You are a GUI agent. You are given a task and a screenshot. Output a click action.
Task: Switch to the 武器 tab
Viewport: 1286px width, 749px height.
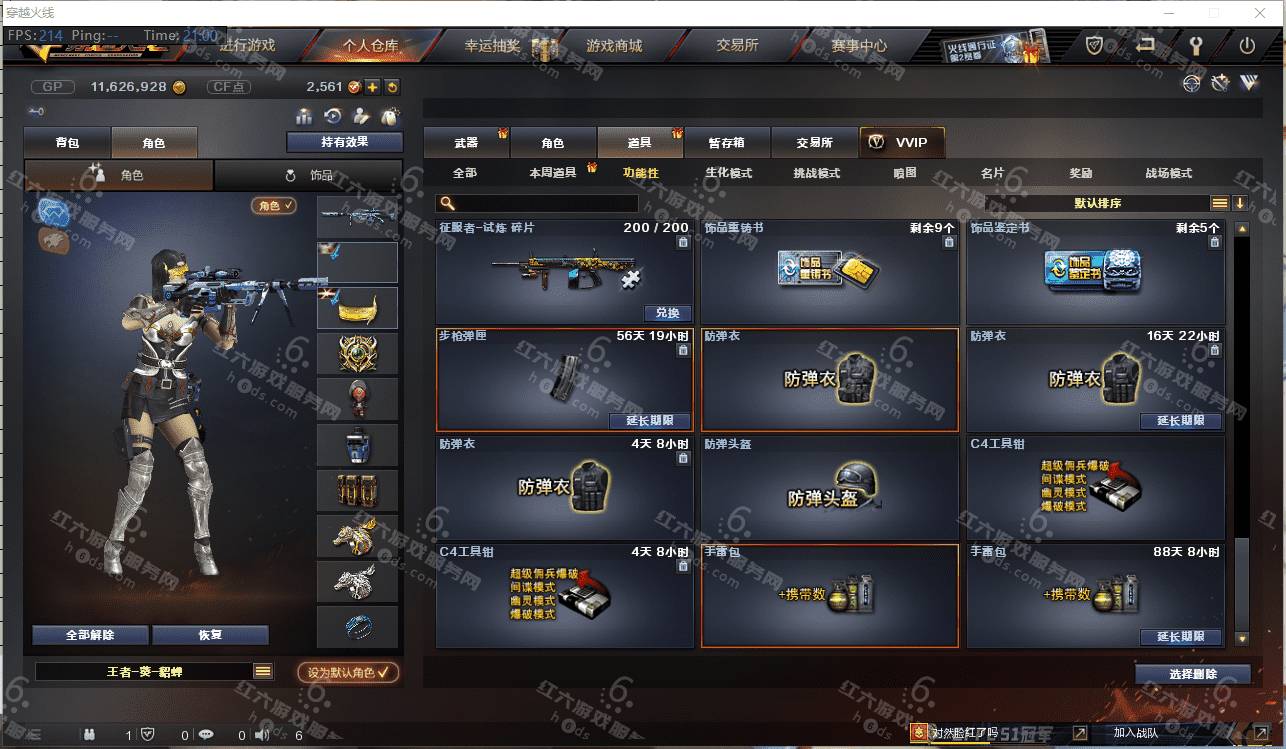466,143
